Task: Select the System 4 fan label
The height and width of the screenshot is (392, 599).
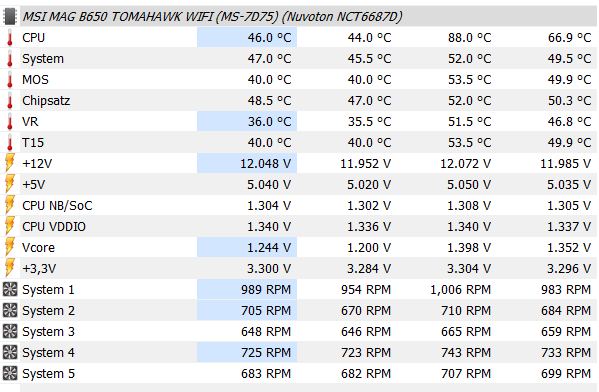Action: [x=48, y=353]
